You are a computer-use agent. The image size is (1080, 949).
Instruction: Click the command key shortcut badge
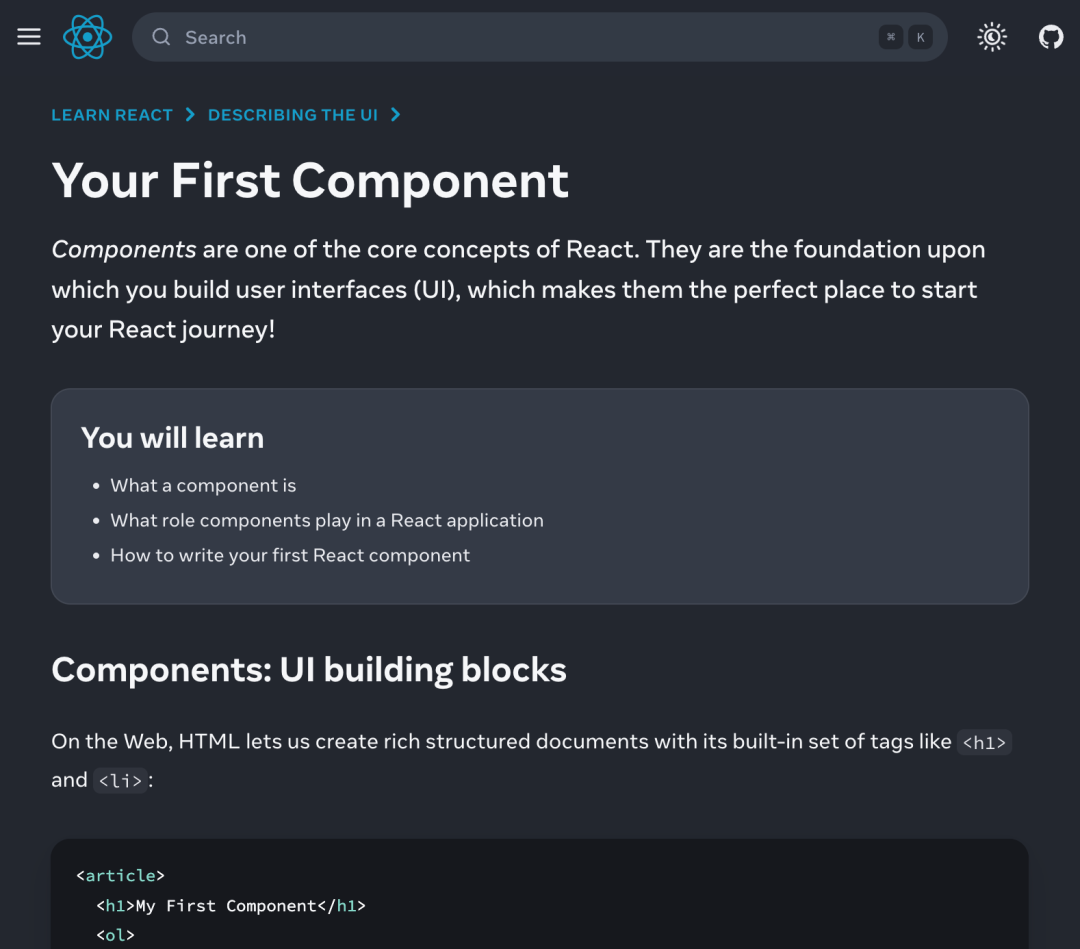(x=891, y=37)
